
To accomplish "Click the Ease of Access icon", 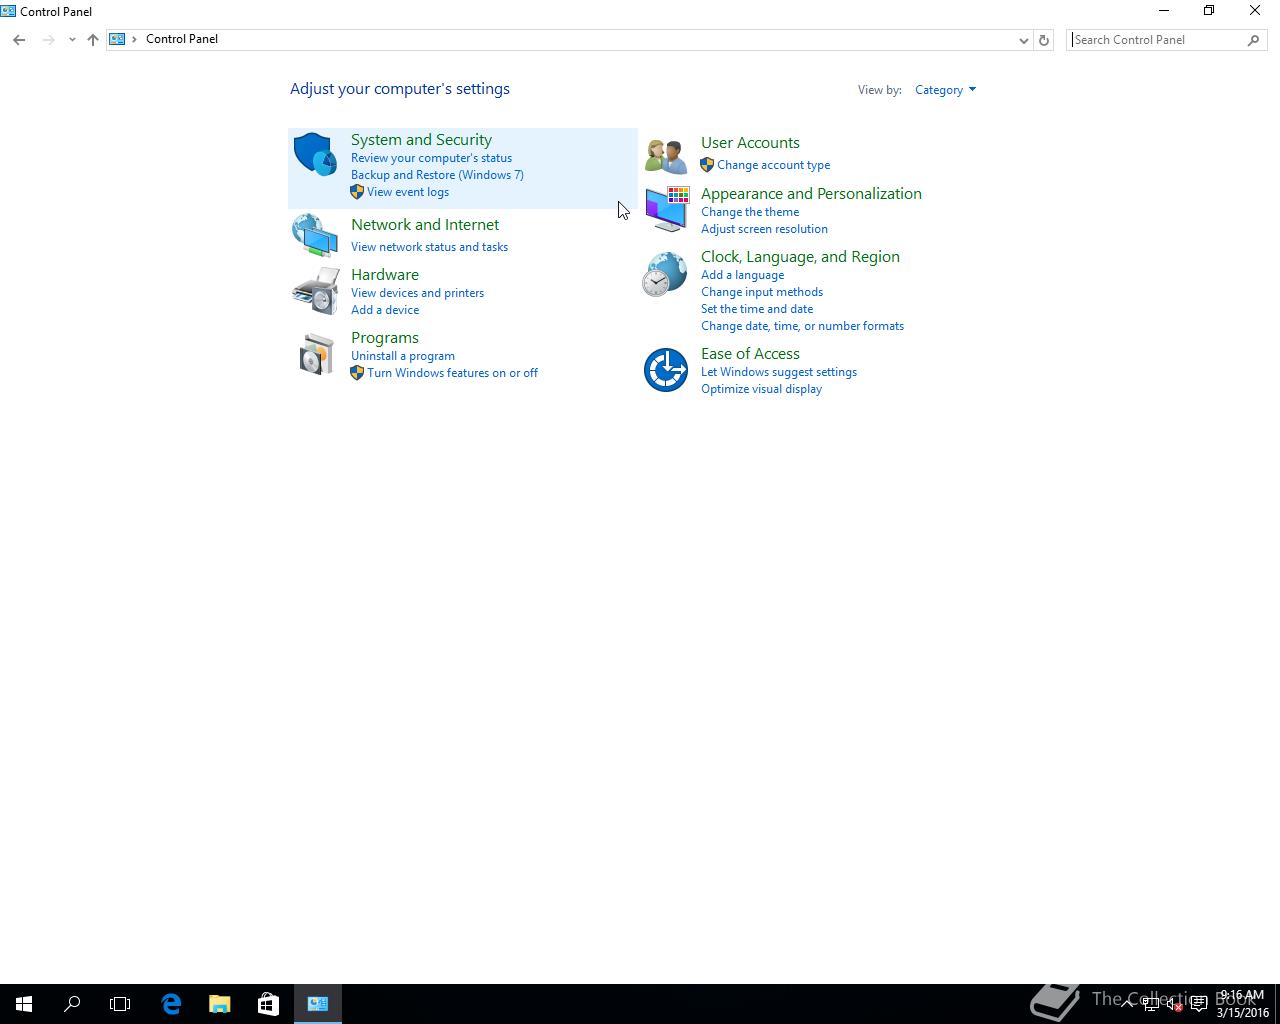I will tap(665, 370).
